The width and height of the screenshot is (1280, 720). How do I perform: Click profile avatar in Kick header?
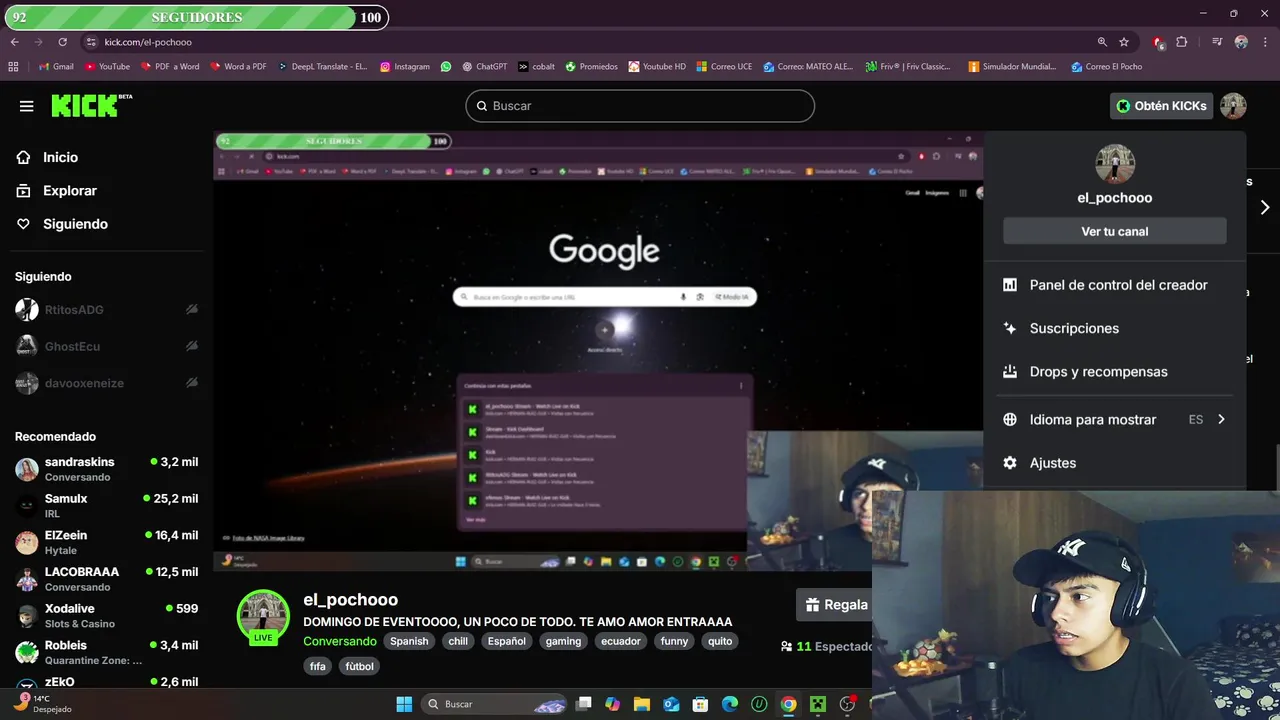[1233, 106]
